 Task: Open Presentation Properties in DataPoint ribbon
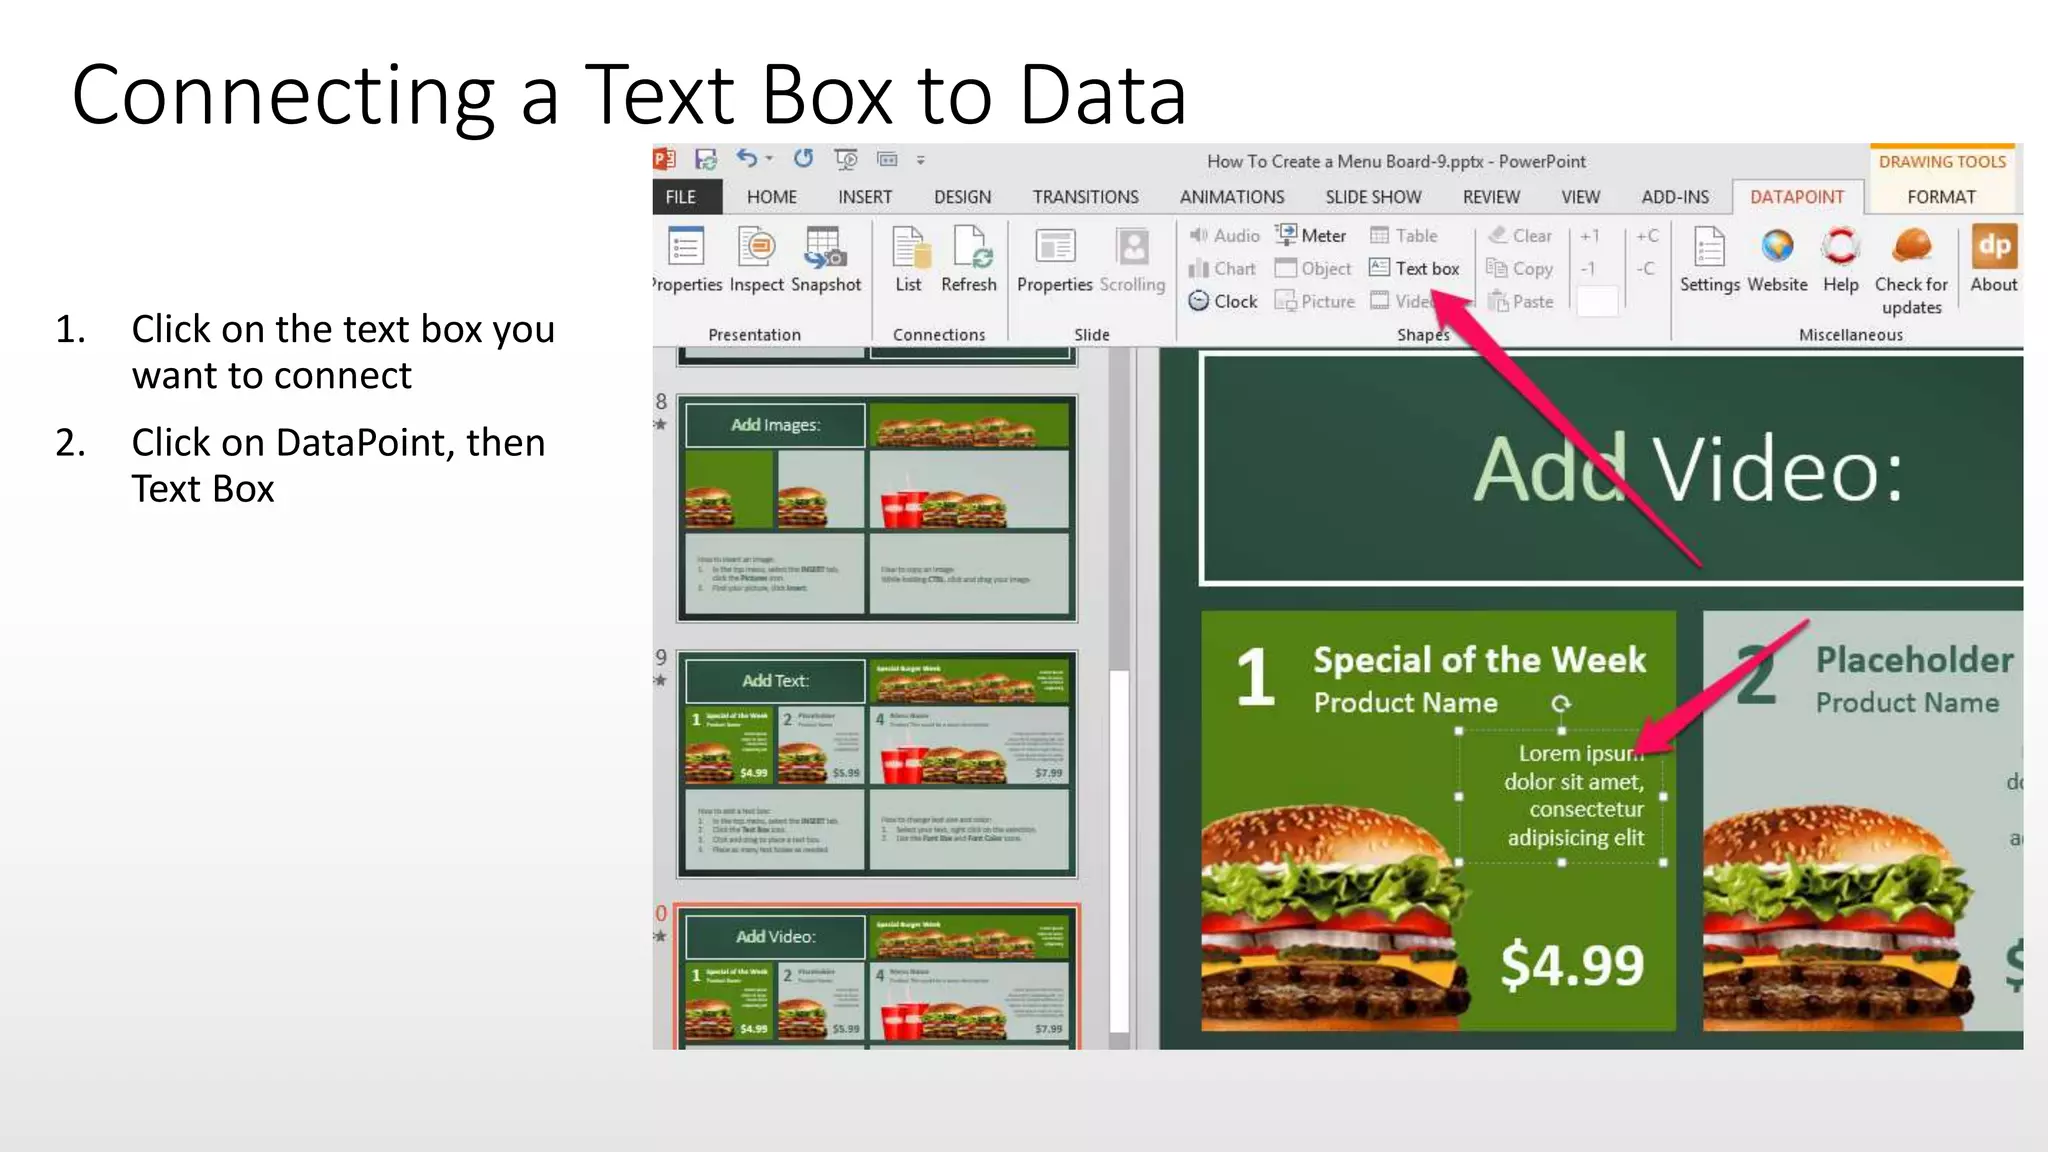point(686,260)
